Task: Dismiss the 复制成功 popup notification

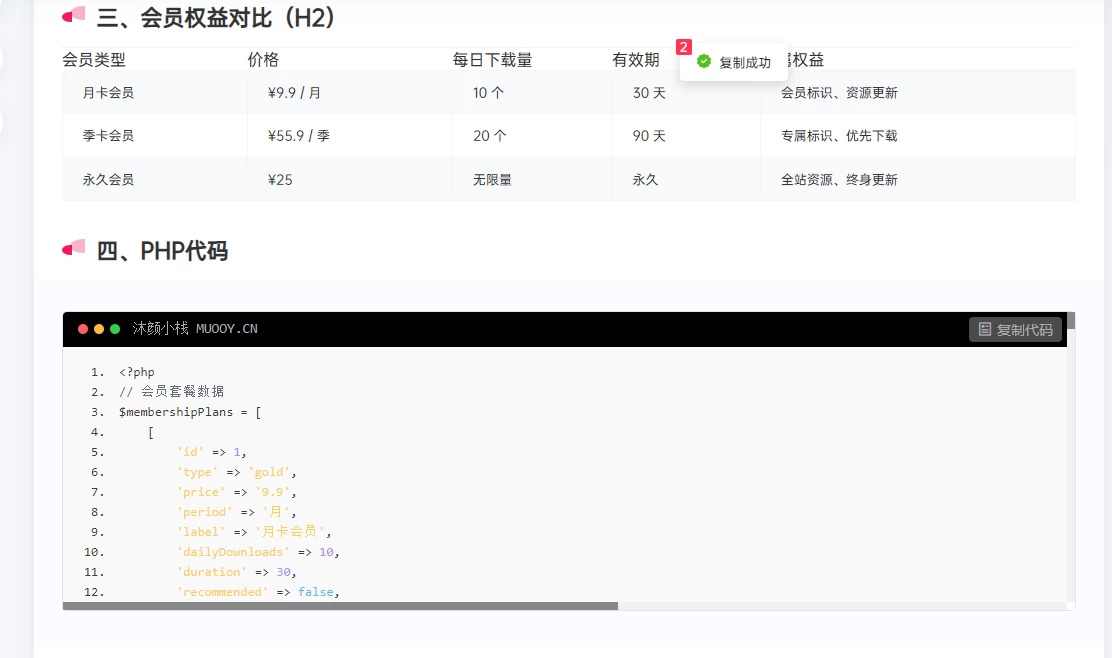Action: pyautogui.click(x=734, y=61)
